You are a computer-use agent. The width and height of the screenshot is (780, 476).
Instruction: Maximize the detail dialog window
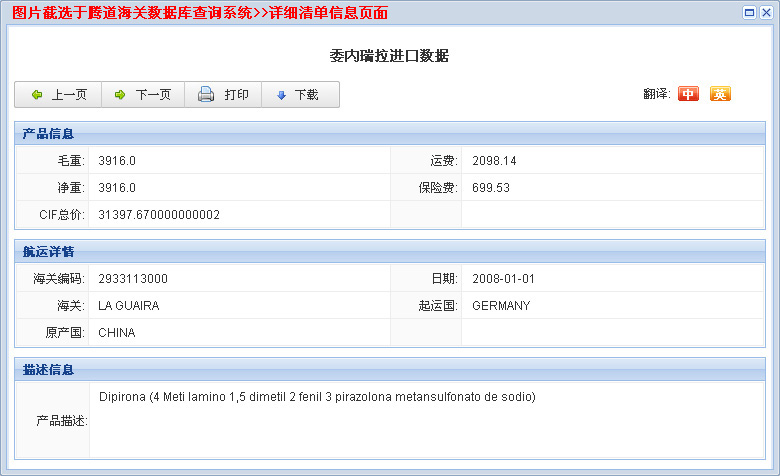(x=749, y=12)
